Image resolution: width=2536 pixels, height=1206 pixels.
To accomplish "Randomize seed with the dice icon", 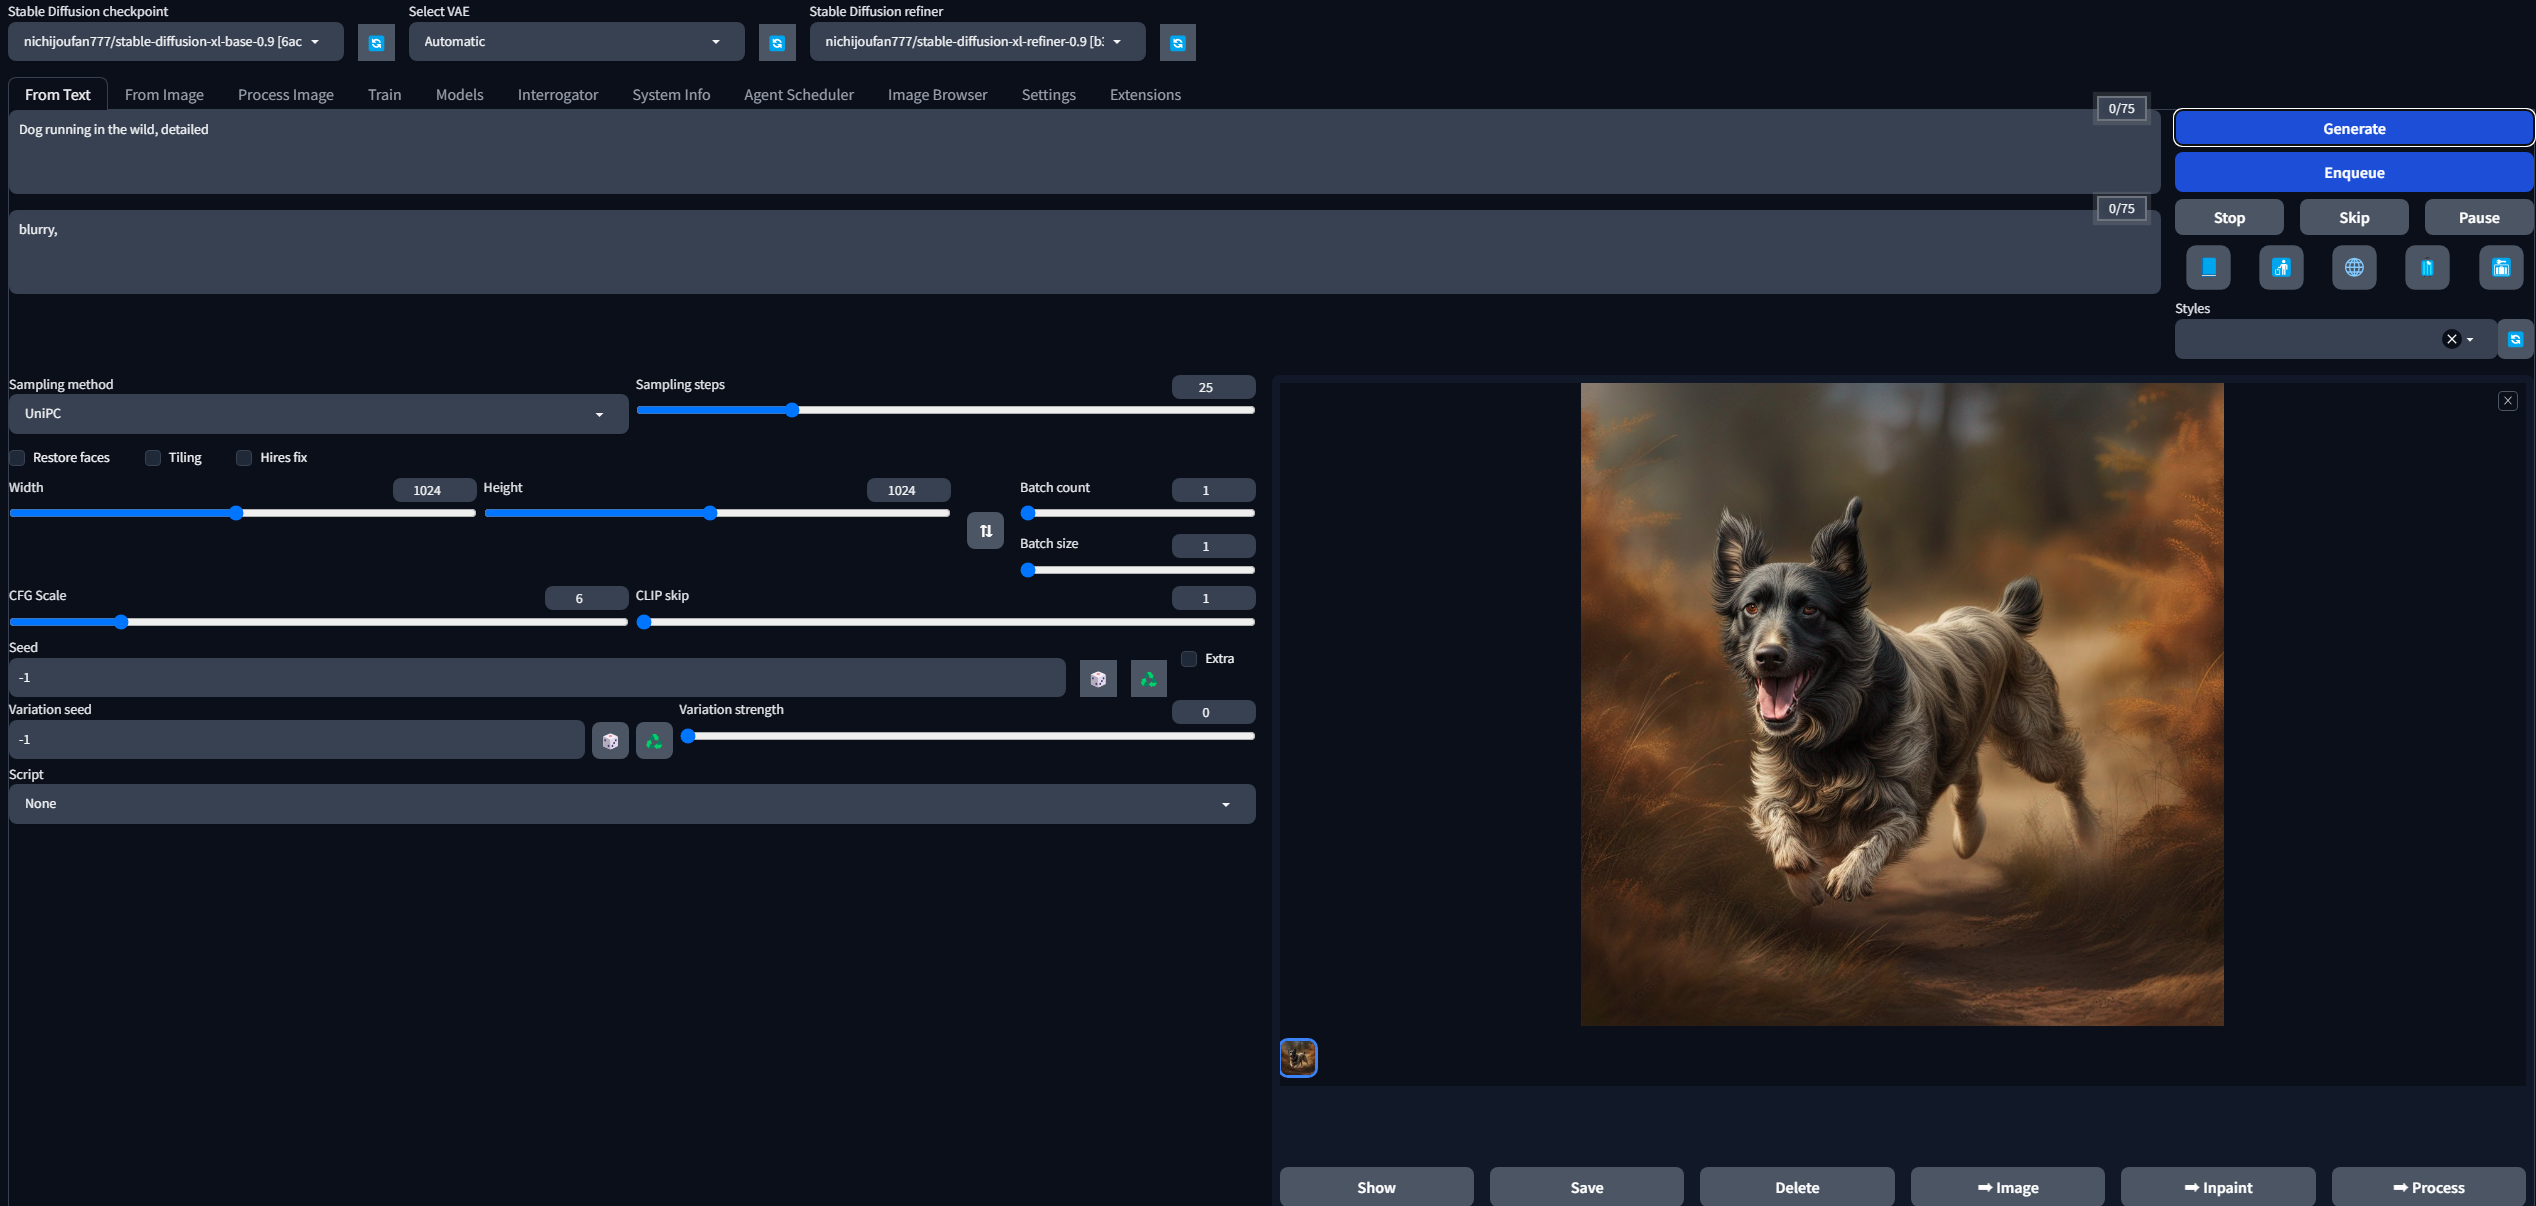I will coord(1098,679).
